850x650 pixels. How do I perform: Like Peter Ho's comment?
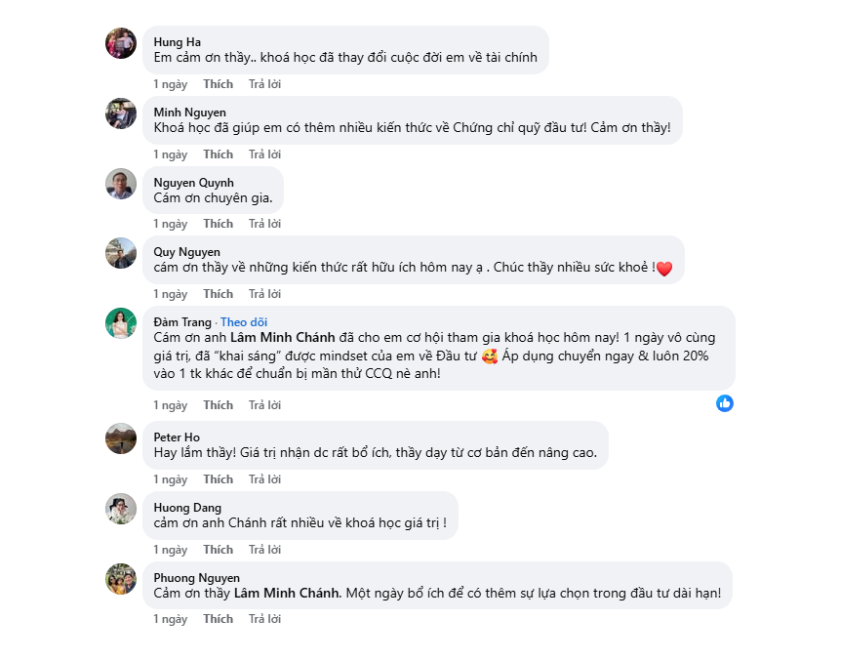[218, 479]
